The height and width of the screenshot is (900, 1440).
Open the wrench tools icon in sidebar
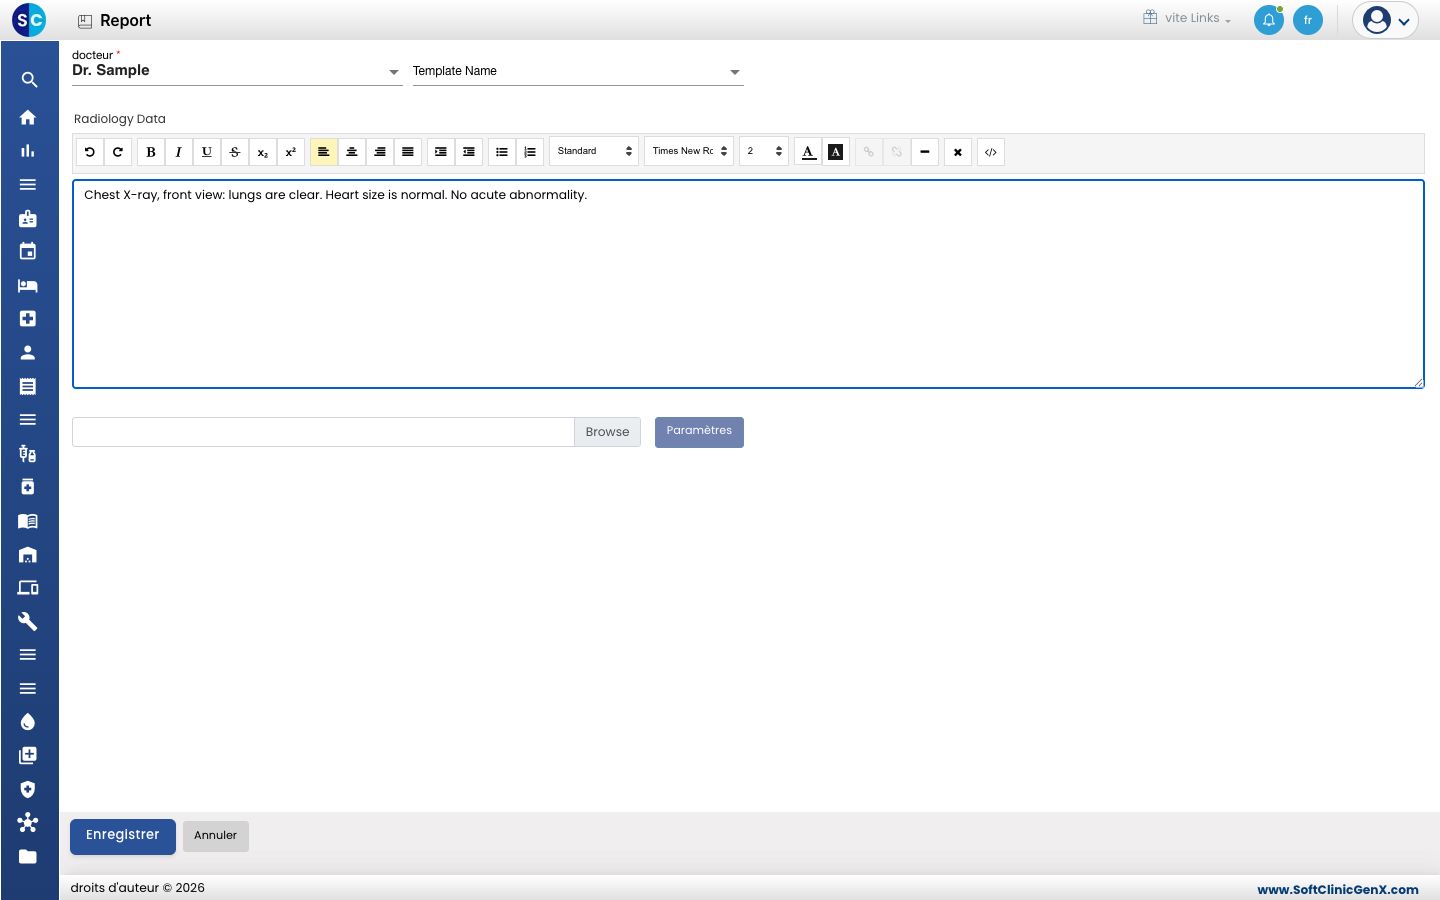click(x=28, y=621)
